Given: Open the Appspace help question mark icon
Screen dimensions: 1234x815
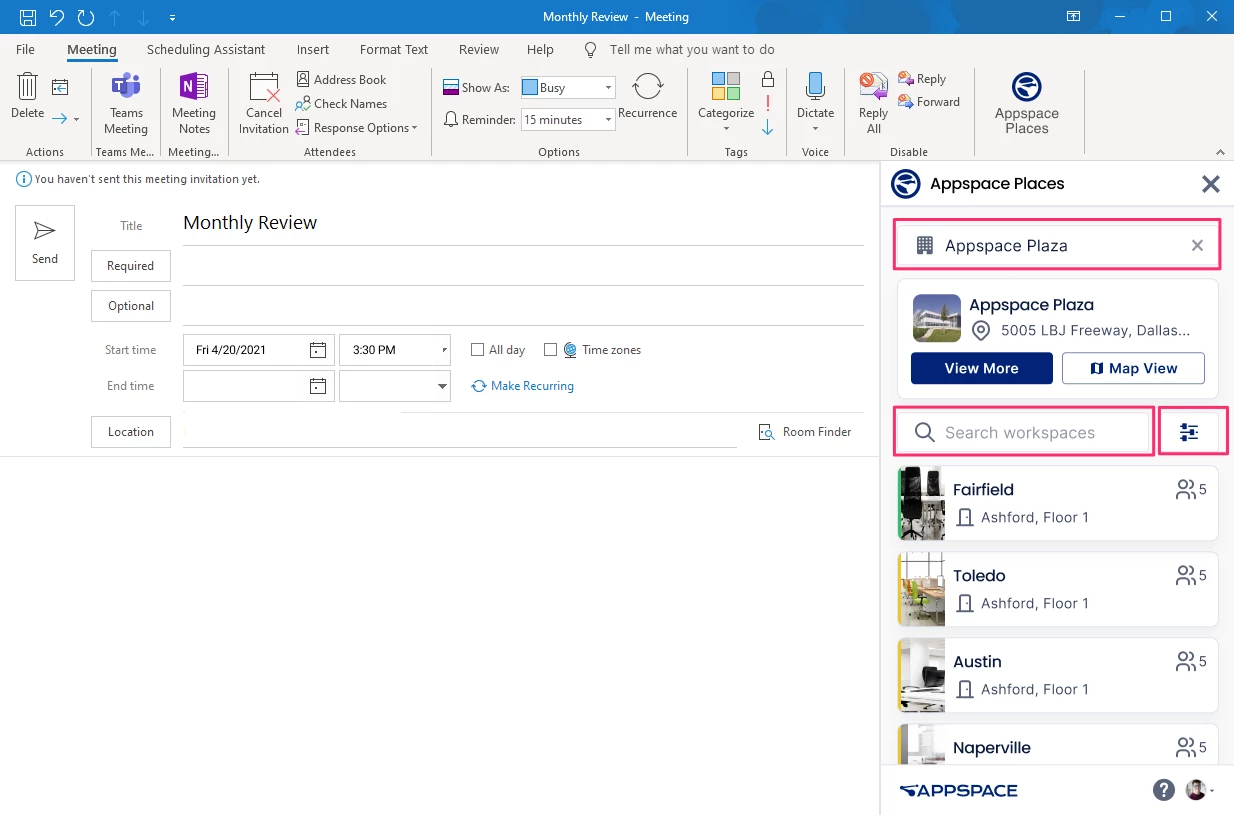Looking at the screenshot, I should 1163,790.
